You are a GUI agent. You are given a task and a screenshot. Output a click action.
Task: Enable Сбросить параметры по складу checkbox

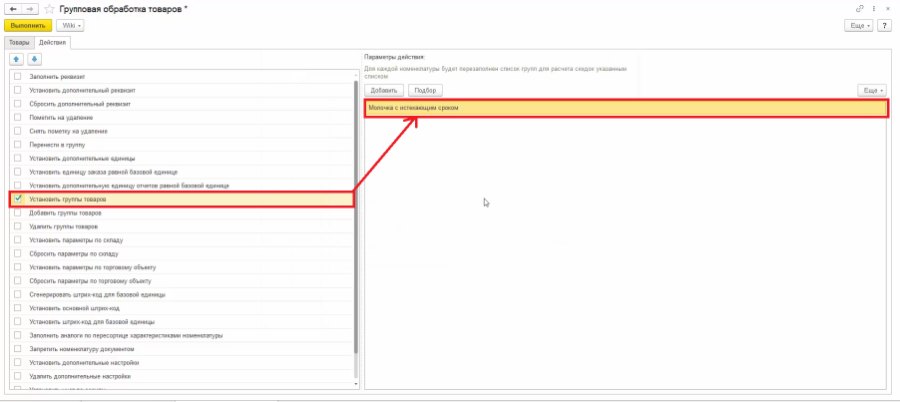pyautogui.click(x=18, y=254)
